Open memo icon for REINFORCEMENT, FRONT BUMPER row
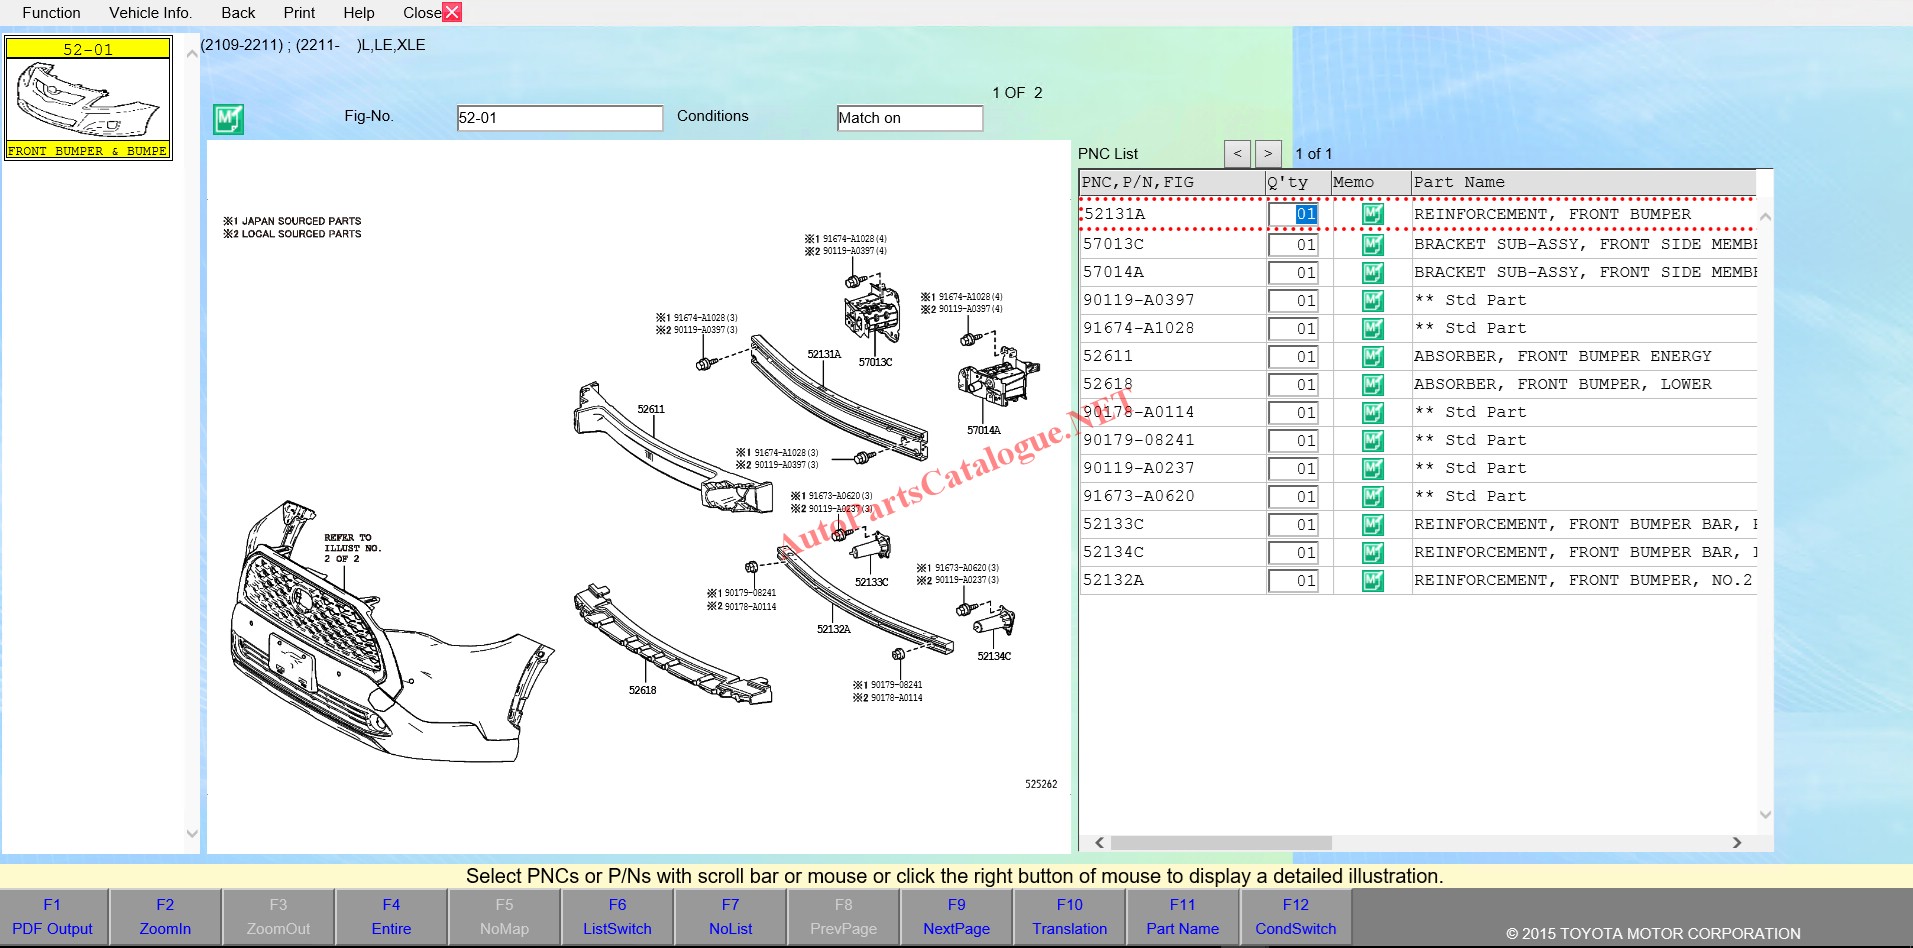 click(1372, 215)
